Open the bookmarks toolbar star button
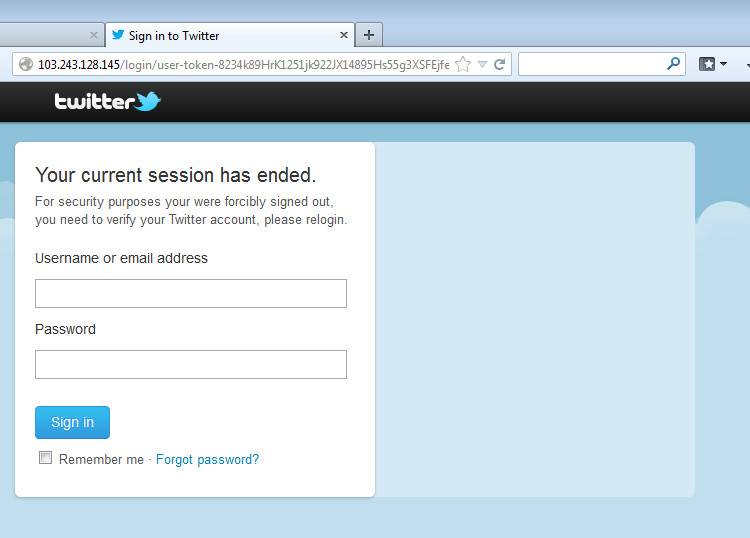Screen dimensions: 750x538 pos(707,64)
